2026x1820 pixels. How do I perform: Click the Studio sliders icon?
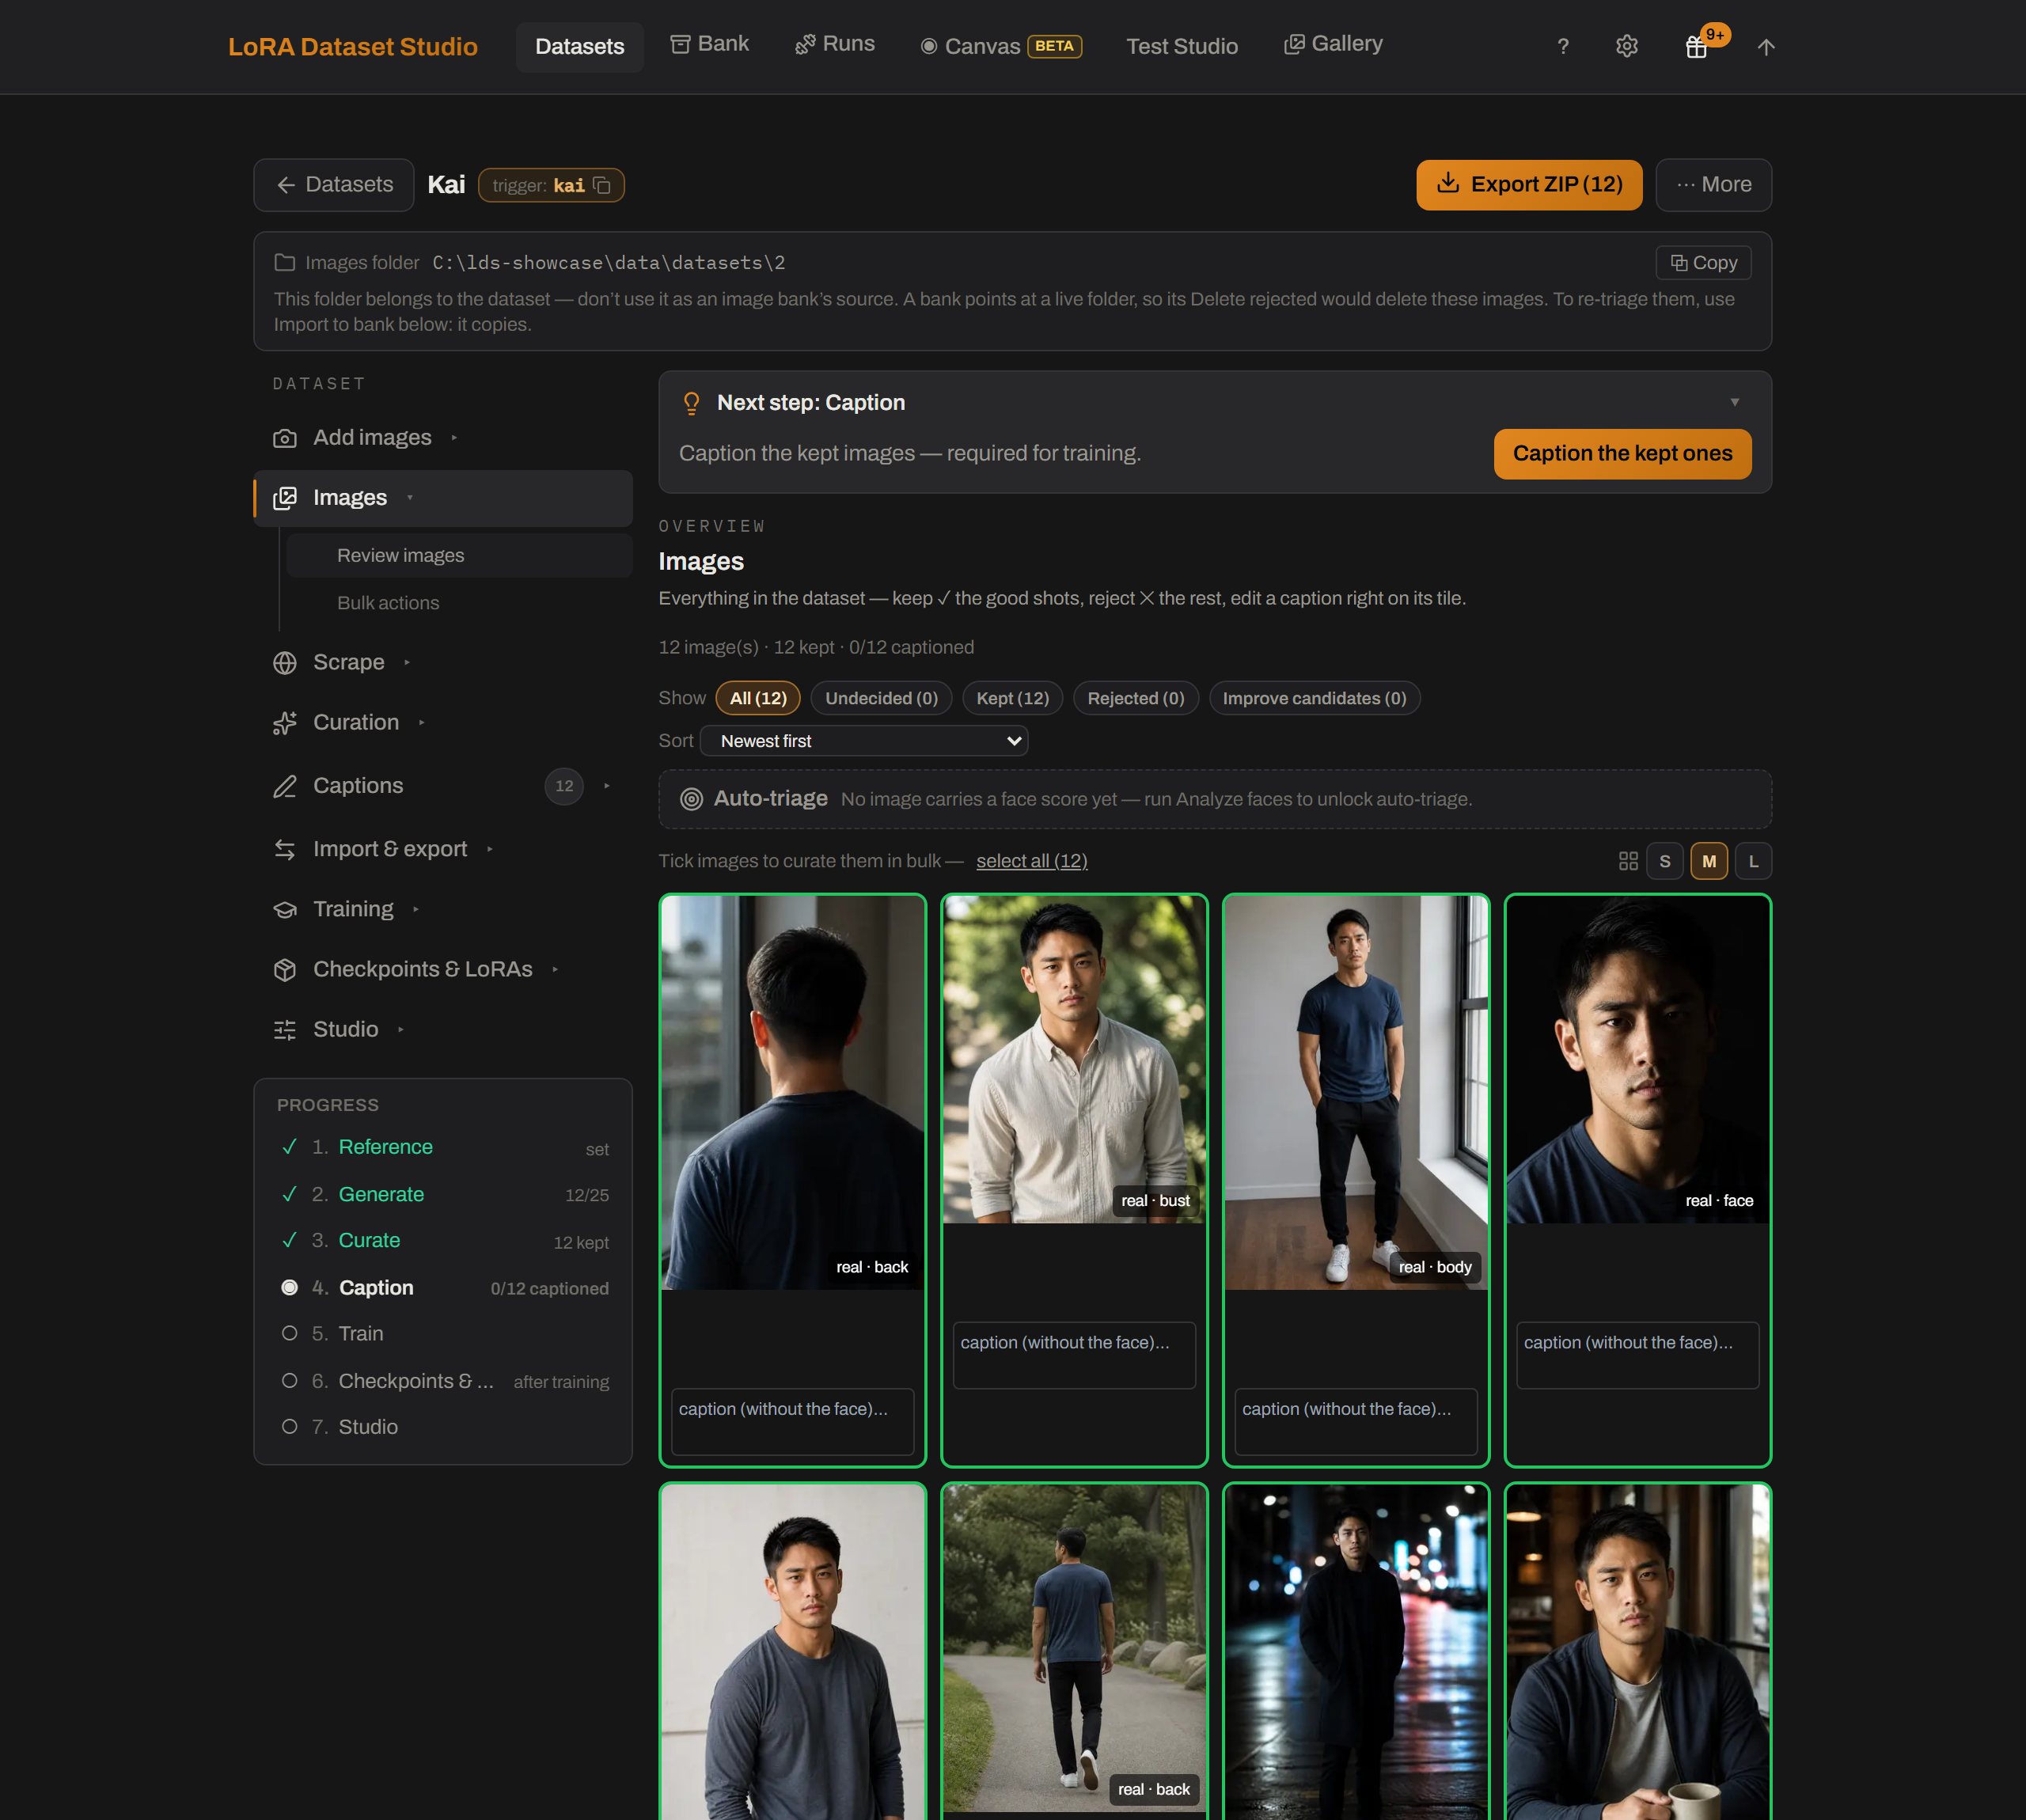point(285,1029)
